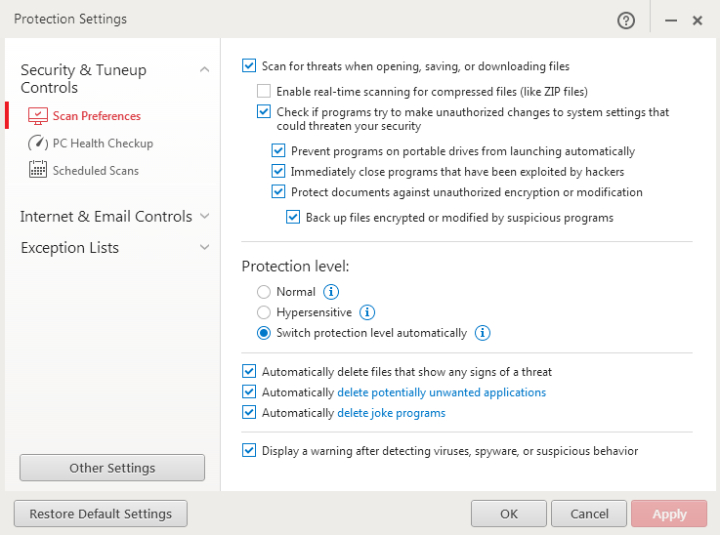This screenshot has height=535, width=720.
Task: Click the Security & Tuneup Controls heading
Action: tap(84, 79)
